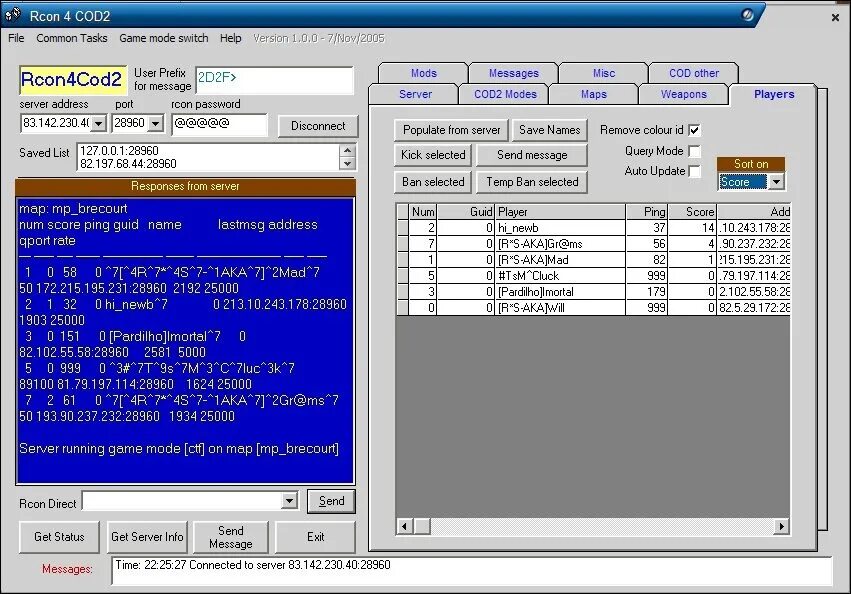Click the User Prefix input field
The height and width of the screenshot is (594, 851).
(274, 80)
